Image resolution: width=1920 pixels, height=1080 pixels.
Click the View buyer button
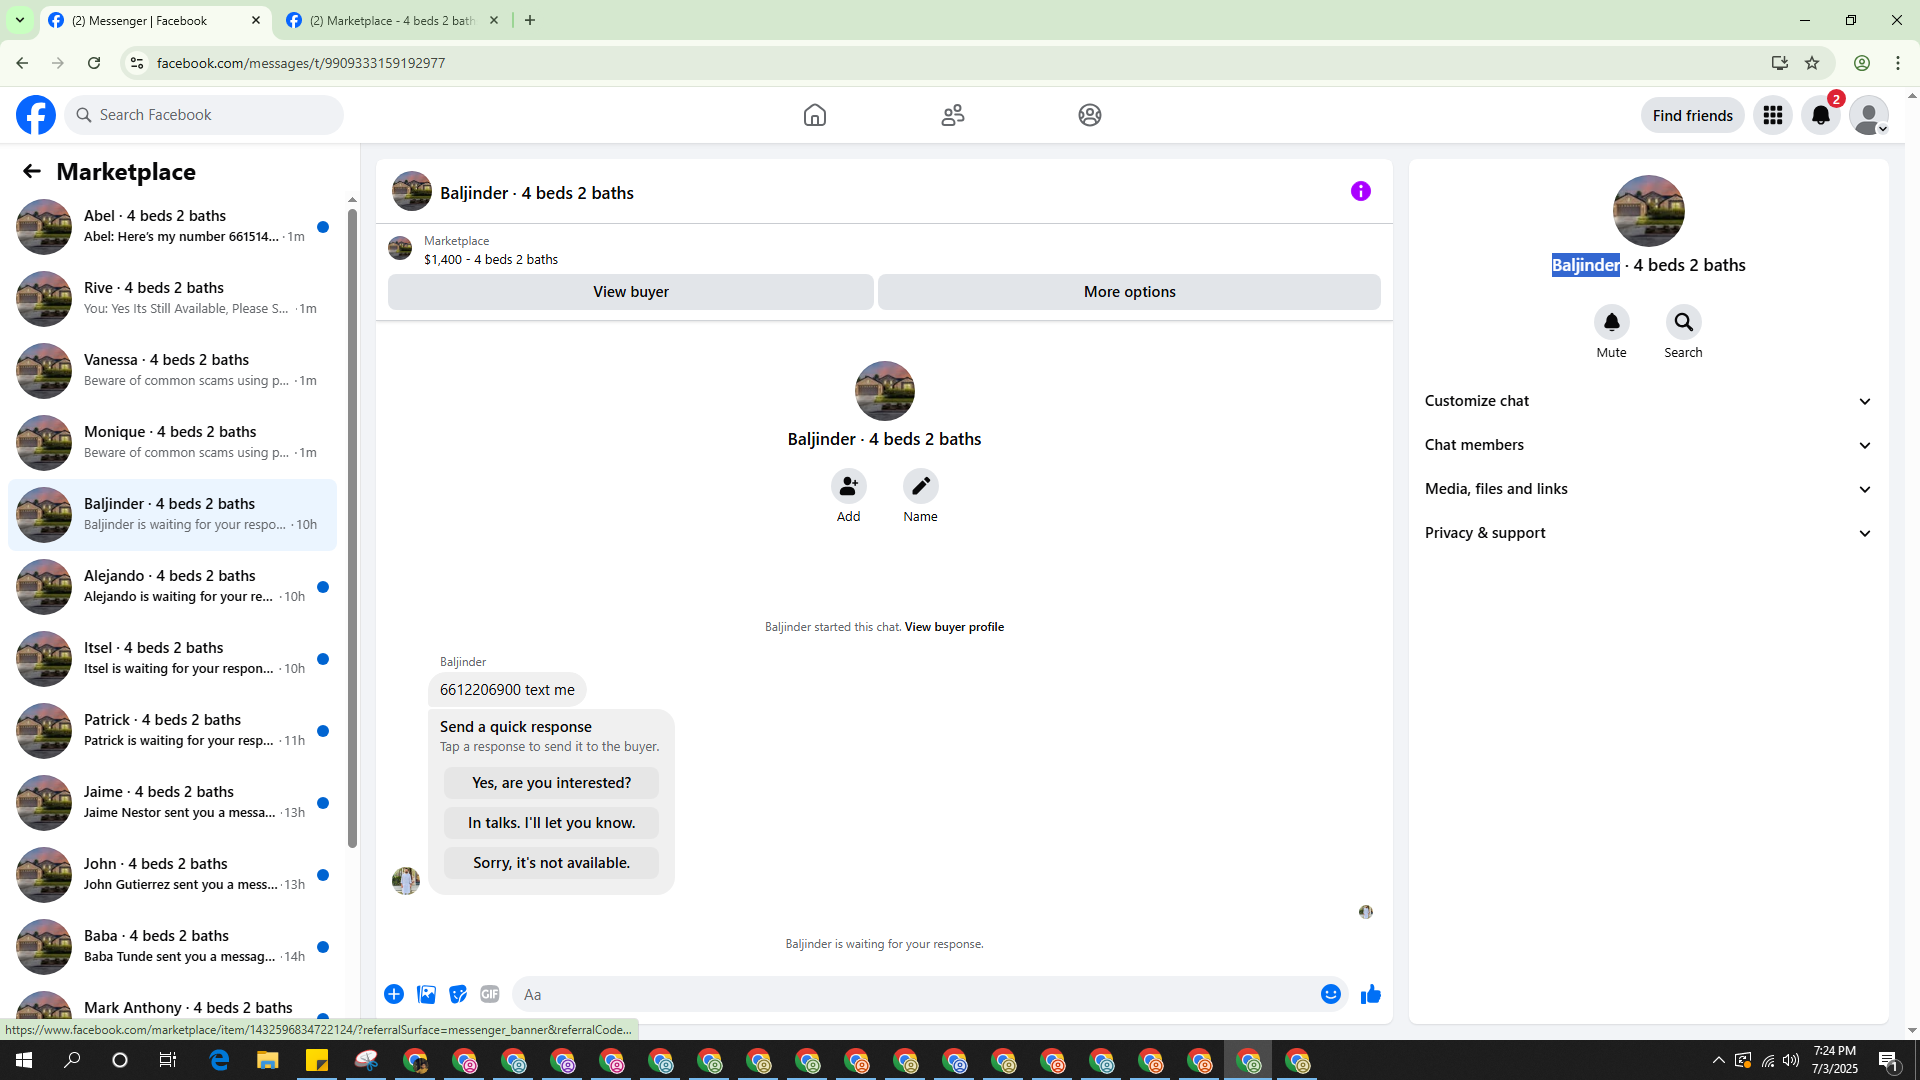point(630,292)
